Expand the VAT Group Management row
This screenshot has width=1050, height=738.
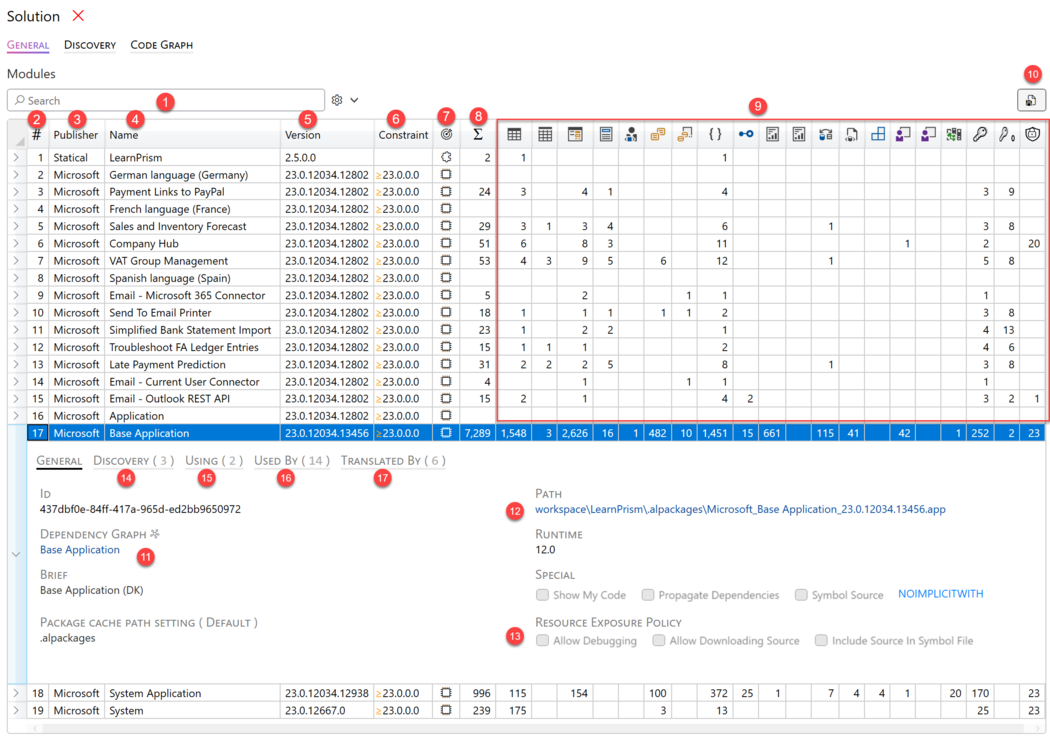click(x=16, y=261)
